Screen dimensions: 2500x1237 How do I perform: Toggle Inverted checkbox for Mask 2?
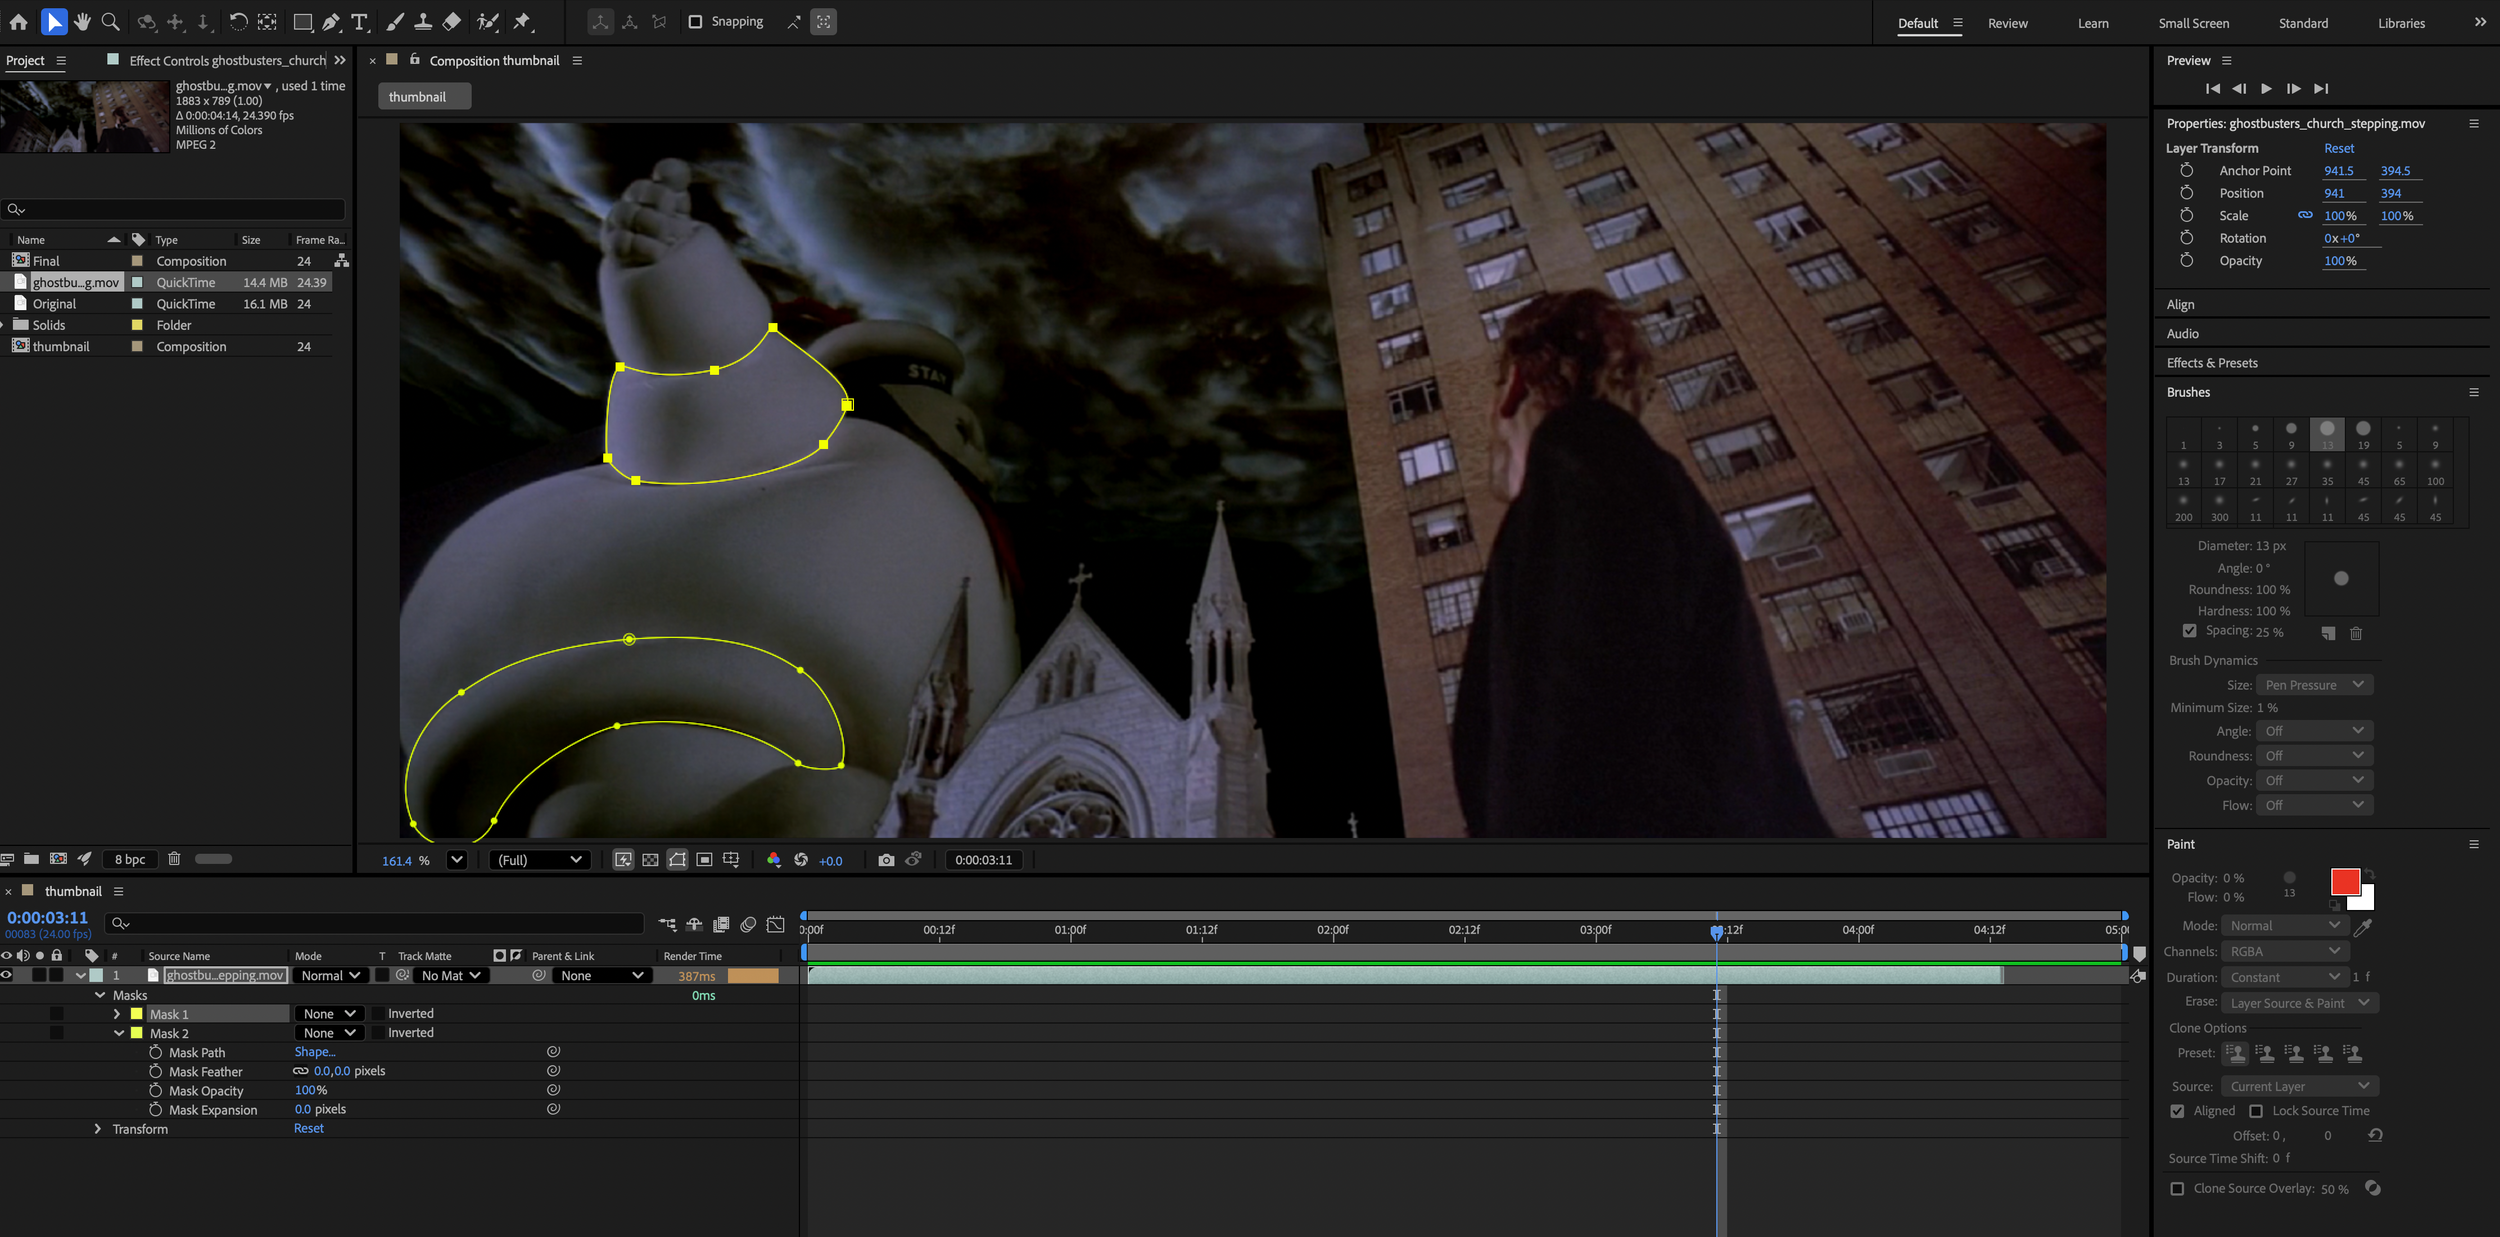(x=378, y=1033)
